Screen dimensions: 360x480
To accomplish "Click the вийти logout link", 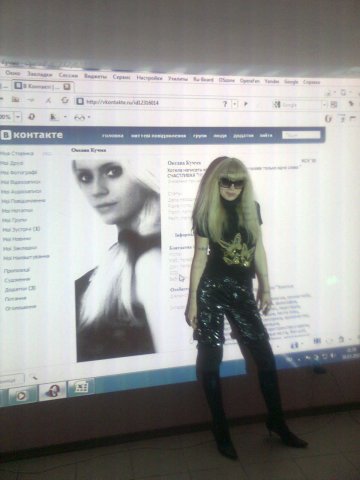I will coord(266,135).
